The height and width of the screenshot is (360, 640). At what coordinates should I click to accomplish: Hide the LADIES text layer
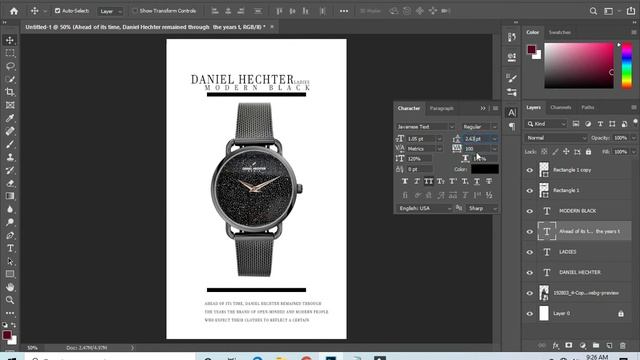coord(529,252)
